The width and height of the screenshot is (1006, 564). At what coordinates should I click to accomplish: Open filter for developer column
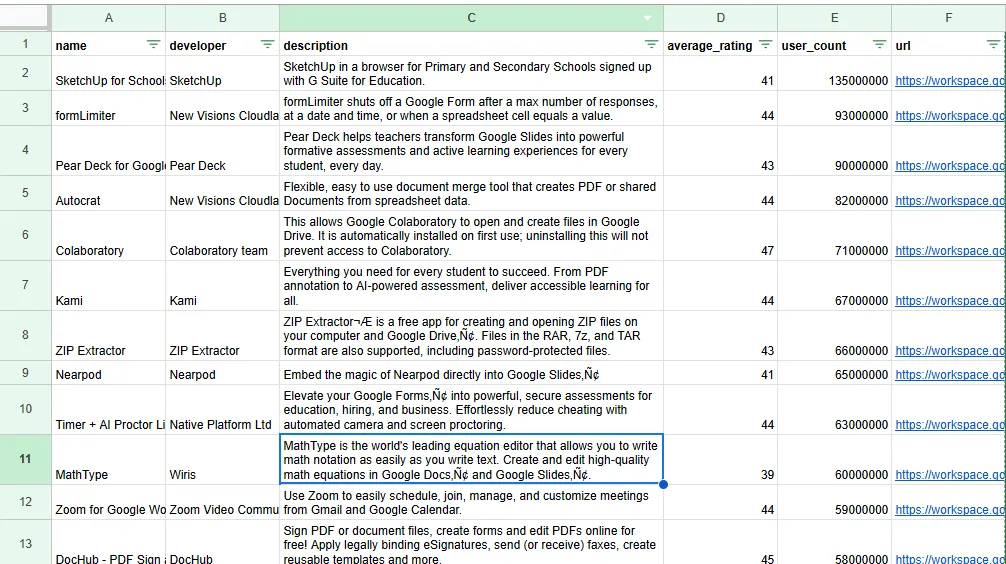267,44
